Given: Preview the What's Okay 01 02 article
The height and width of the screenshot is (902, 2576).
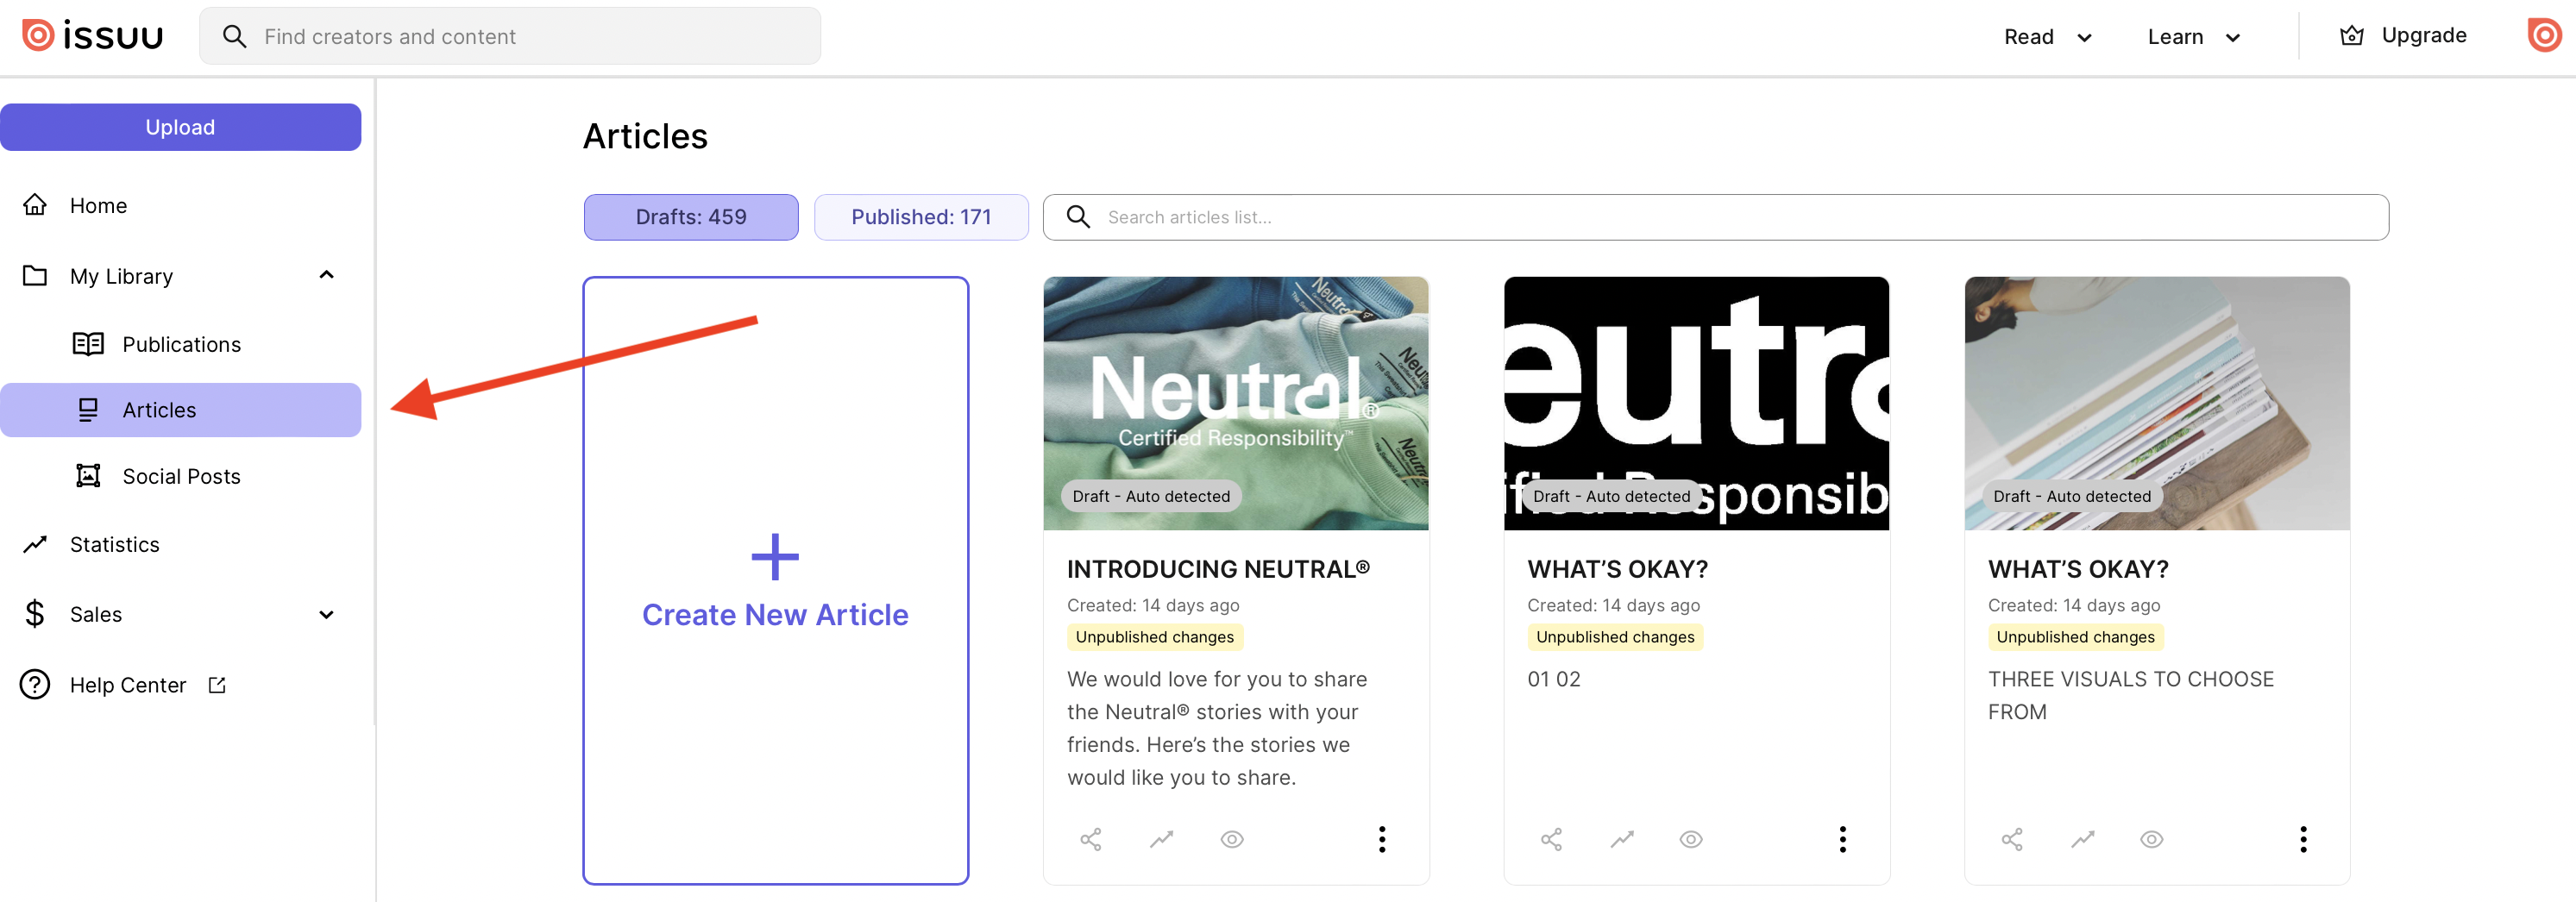Looking at the screenshot, I should pyautogui.click(x=1691, y=840).
